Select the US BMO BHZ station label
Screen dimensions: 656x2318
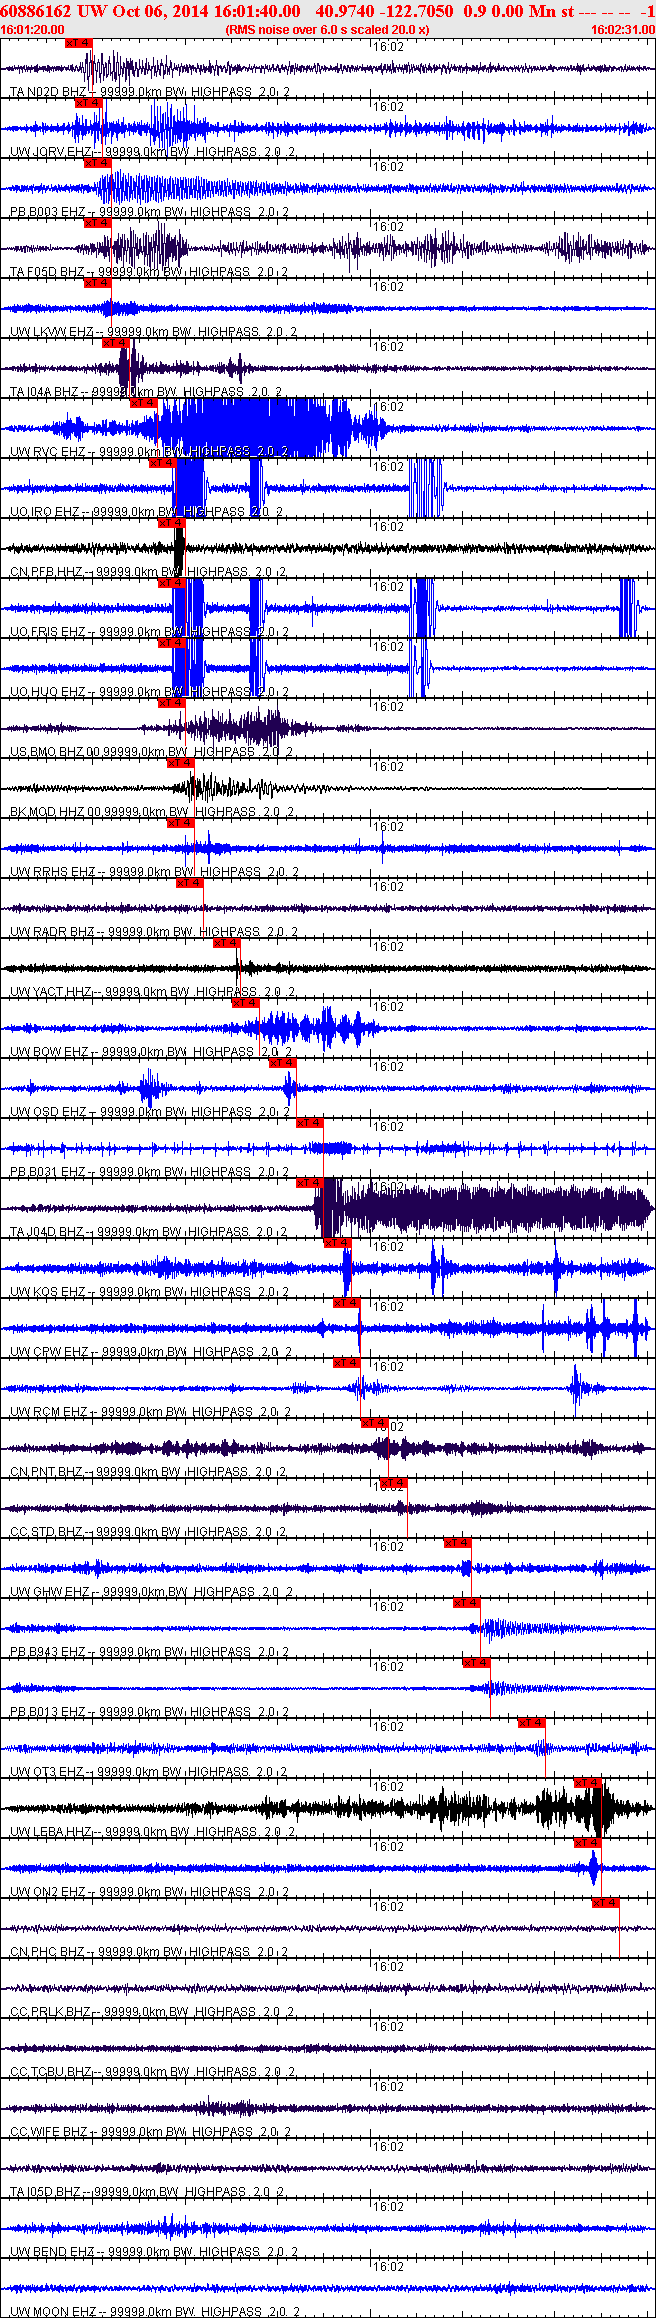tap(151, 752)
